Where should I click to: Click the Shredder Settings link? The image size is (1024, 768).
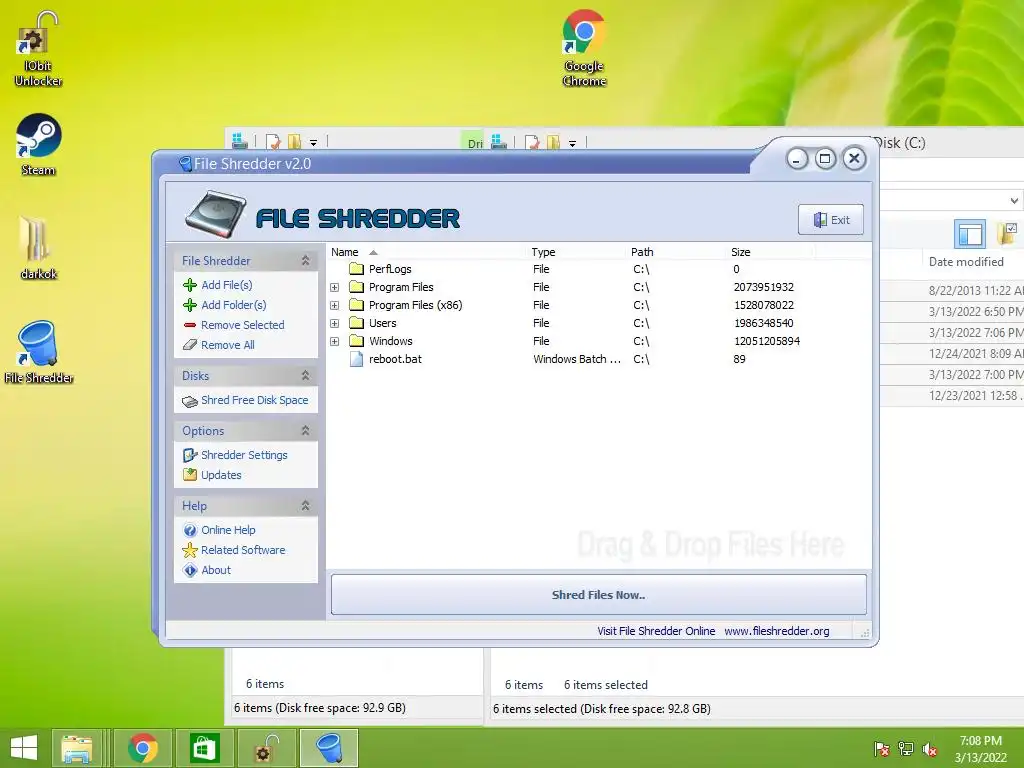pos(244,455)
